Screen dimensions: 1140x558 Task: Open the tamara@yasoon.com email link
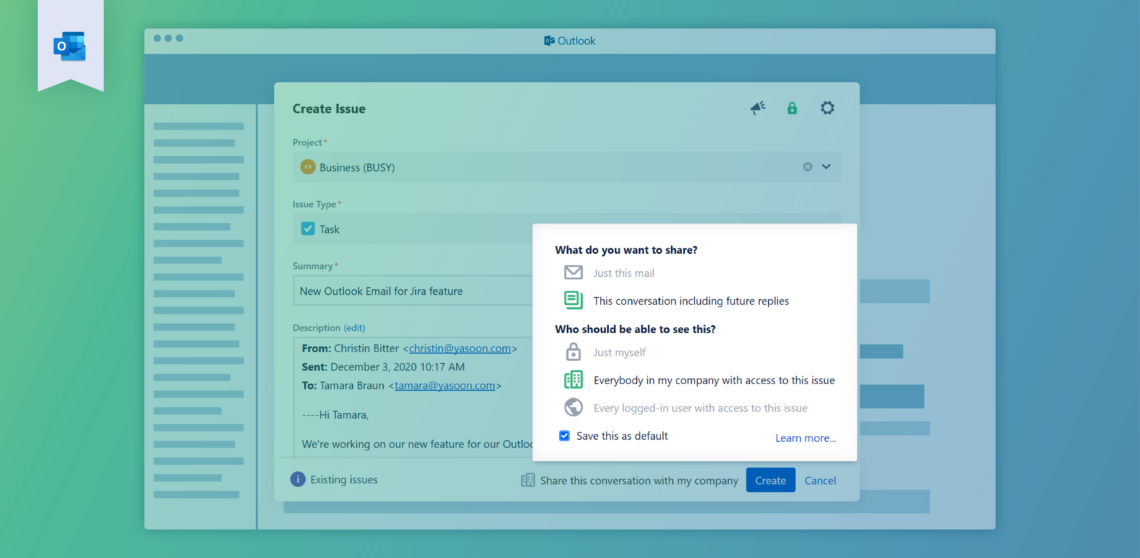pyautogui.click(x=445, y=386)
